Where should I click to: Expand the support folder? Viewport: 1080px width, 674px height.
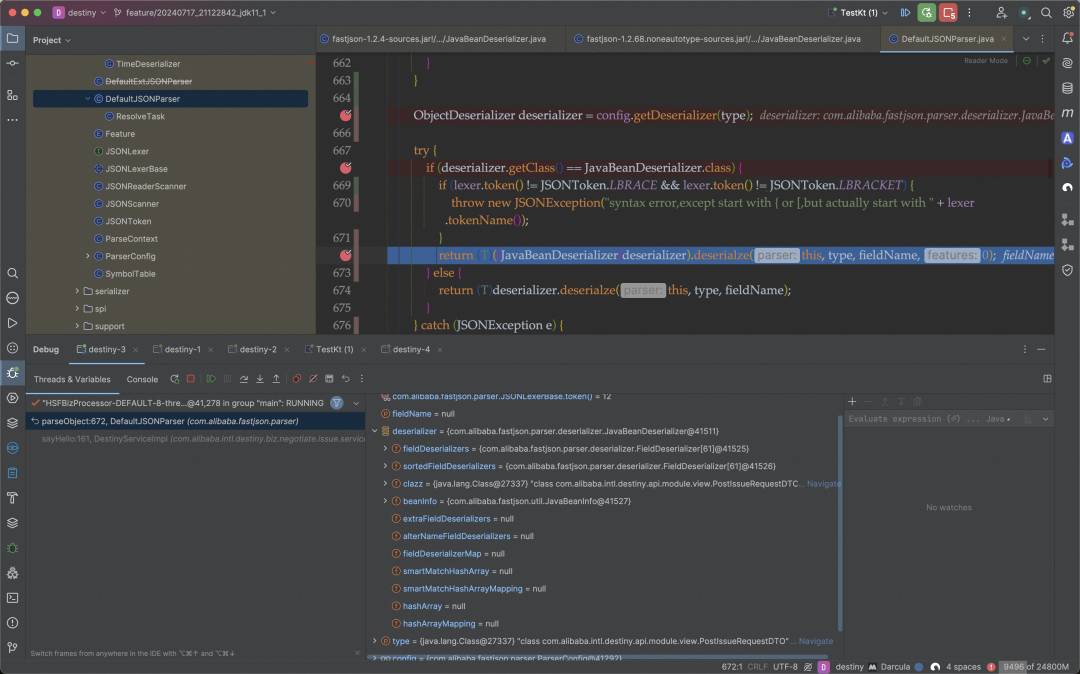click(x=77, y=326)
